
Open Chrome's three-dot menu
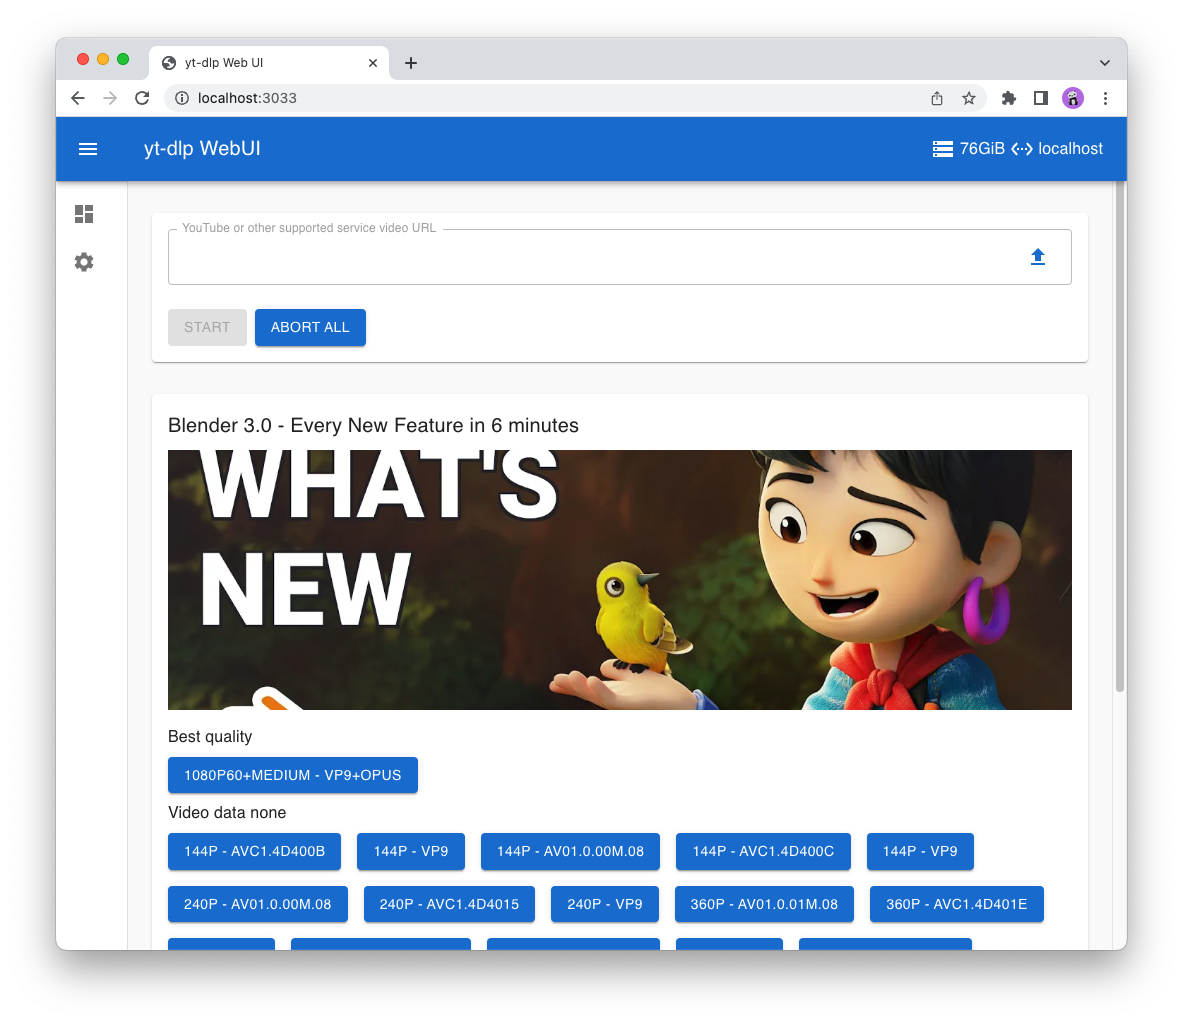1105,98
